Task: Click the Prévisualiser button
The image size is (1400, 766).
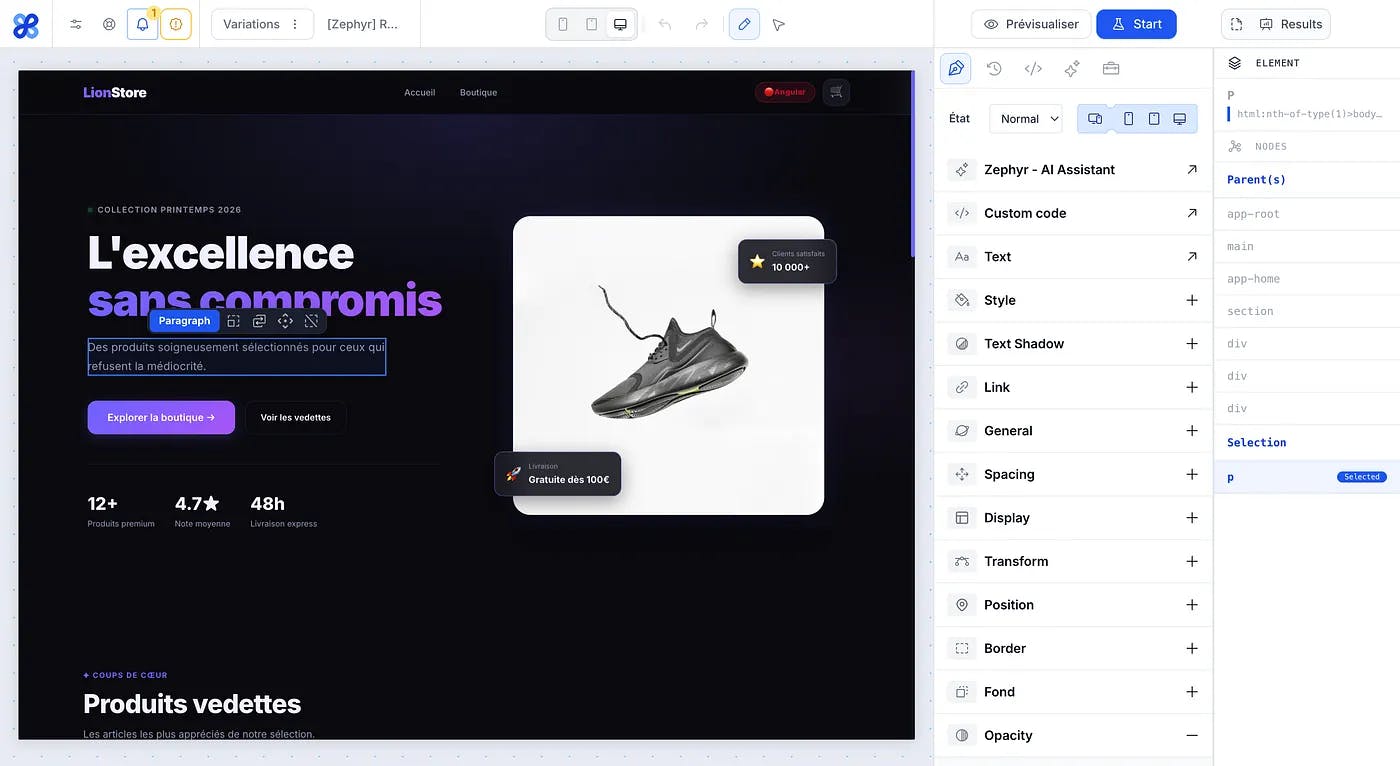Action: (x=1031, y=24)
